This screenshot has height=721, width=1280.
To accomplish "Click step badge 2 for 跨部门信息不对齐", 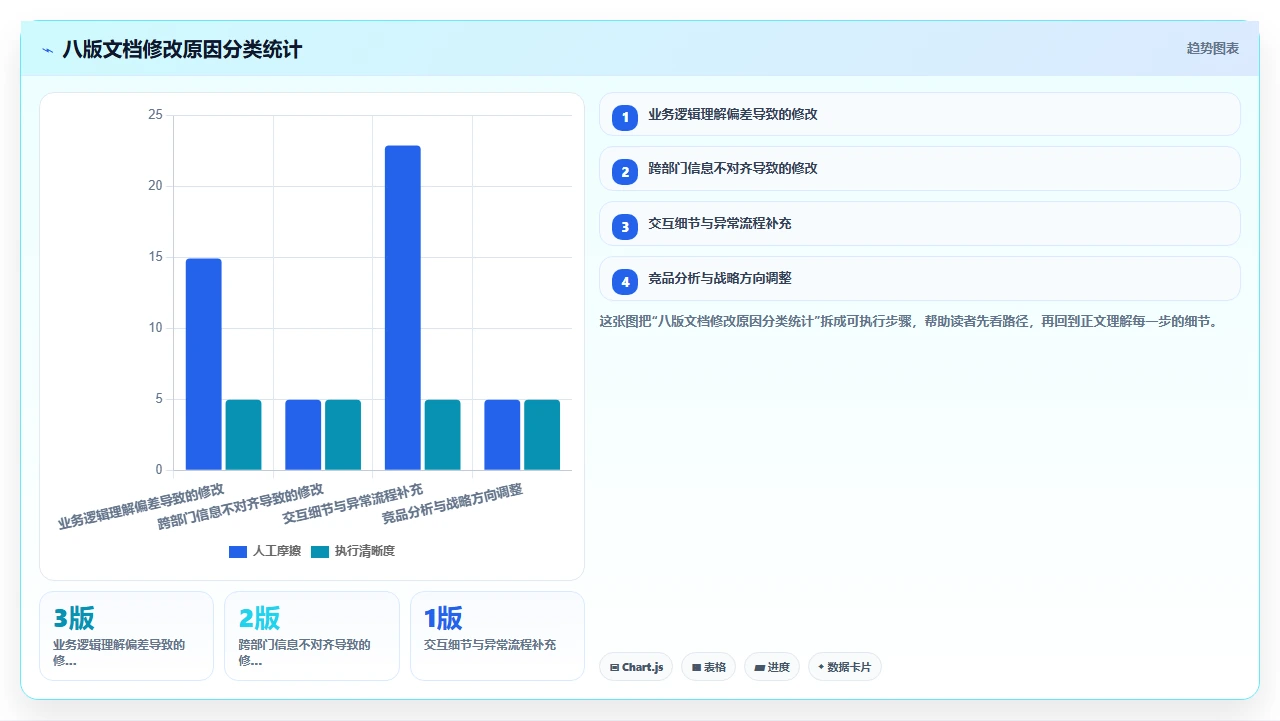I will [625, 171].
